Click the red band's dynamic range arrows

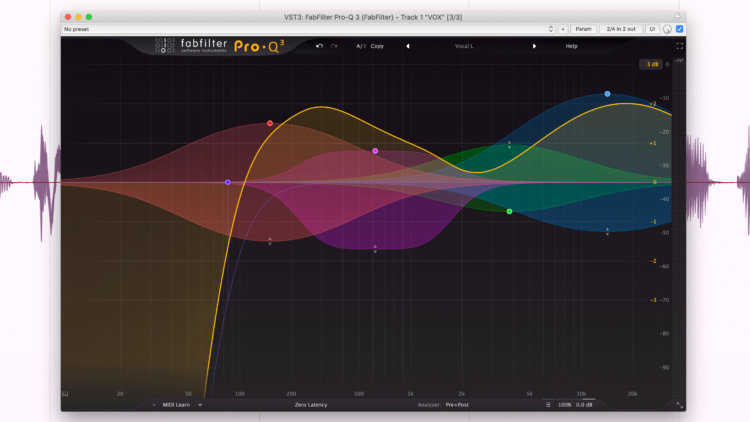coord(270,242)
